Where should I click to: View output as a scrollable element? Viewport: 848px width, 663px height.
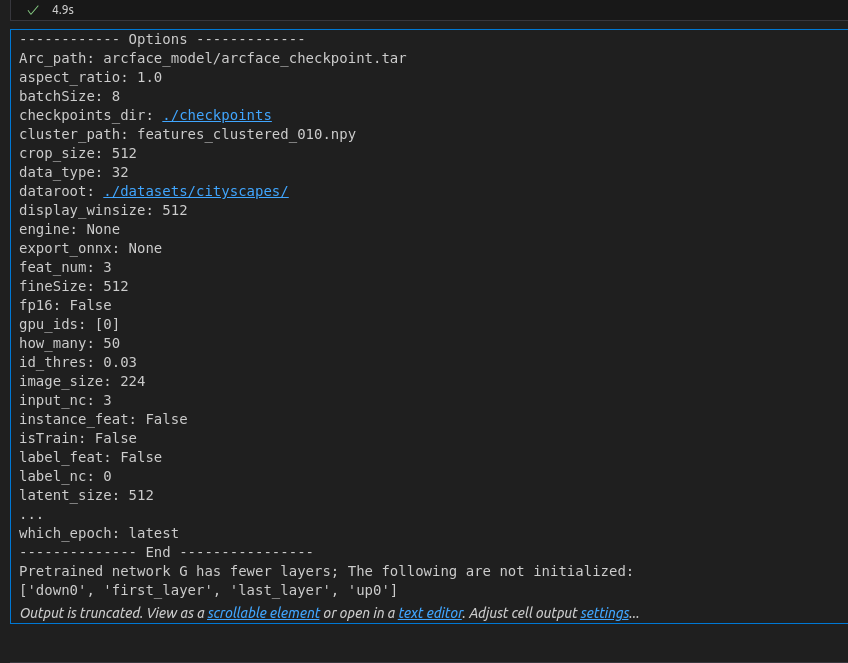(263, 613)
